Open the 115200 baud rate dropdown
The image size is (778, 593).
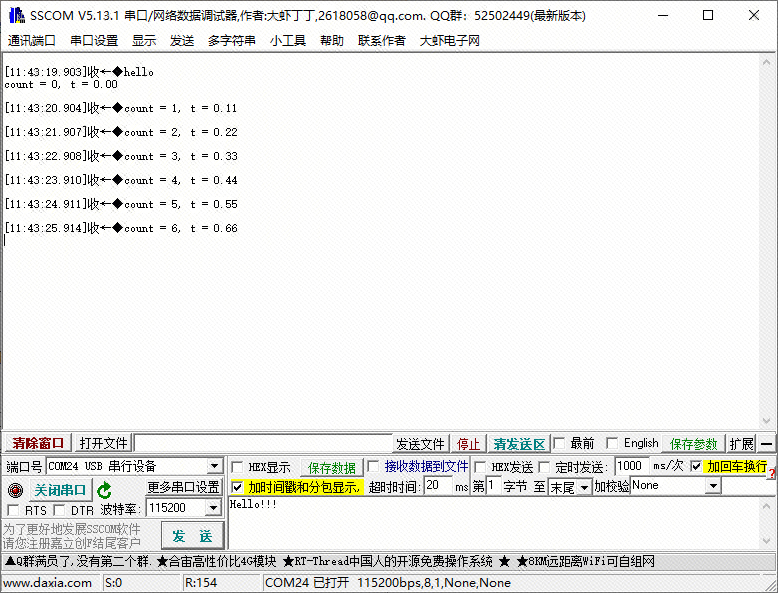[x=213, y=508]
